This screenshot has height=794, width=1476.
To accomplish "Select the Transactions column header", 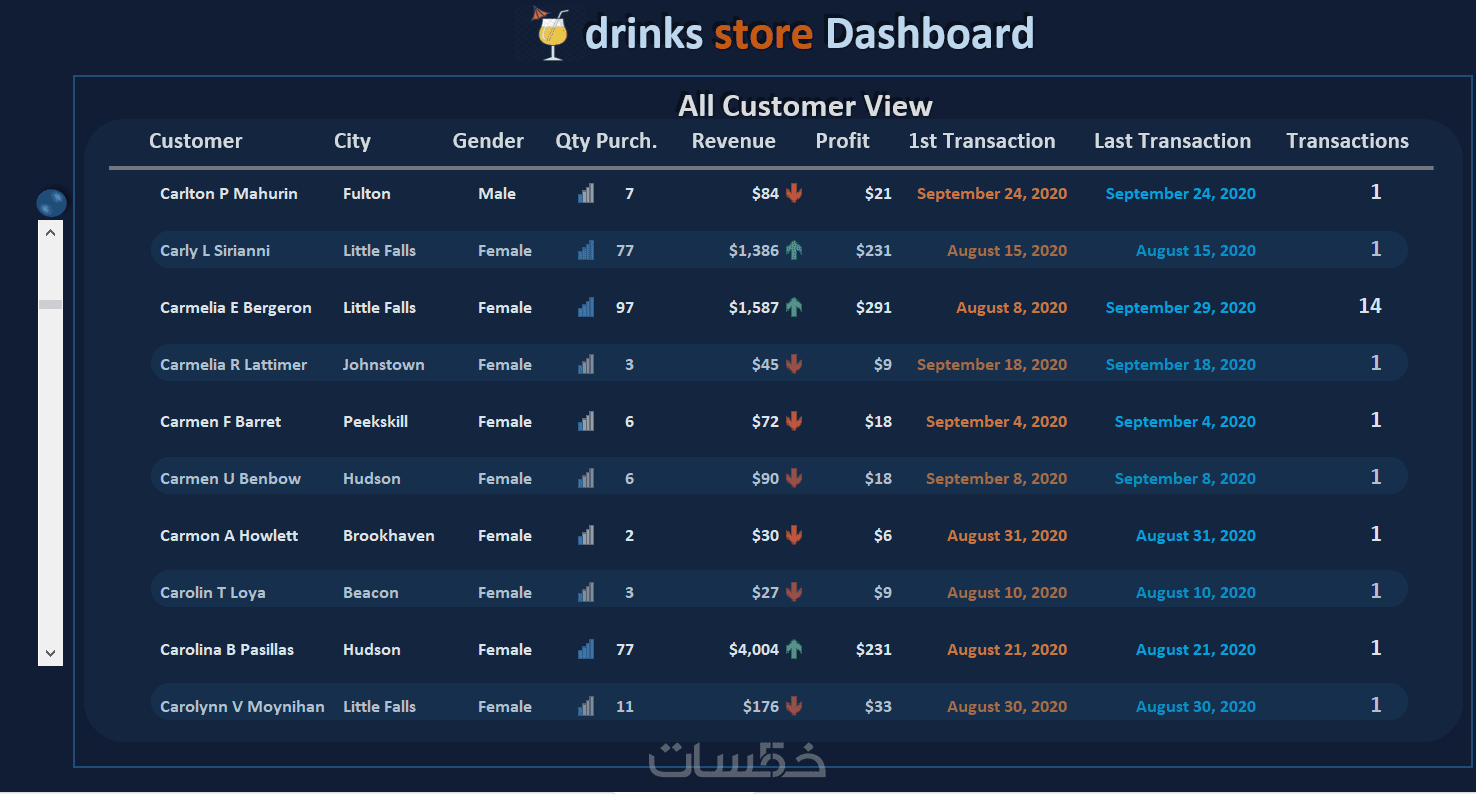I will click(x=1347, y=141).
